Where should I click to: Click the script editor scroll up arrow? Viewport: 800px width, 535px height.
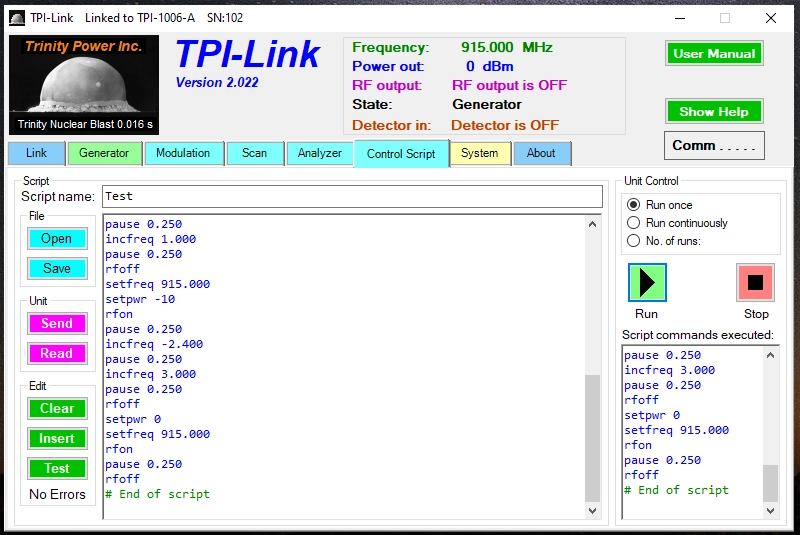point(592,224)
